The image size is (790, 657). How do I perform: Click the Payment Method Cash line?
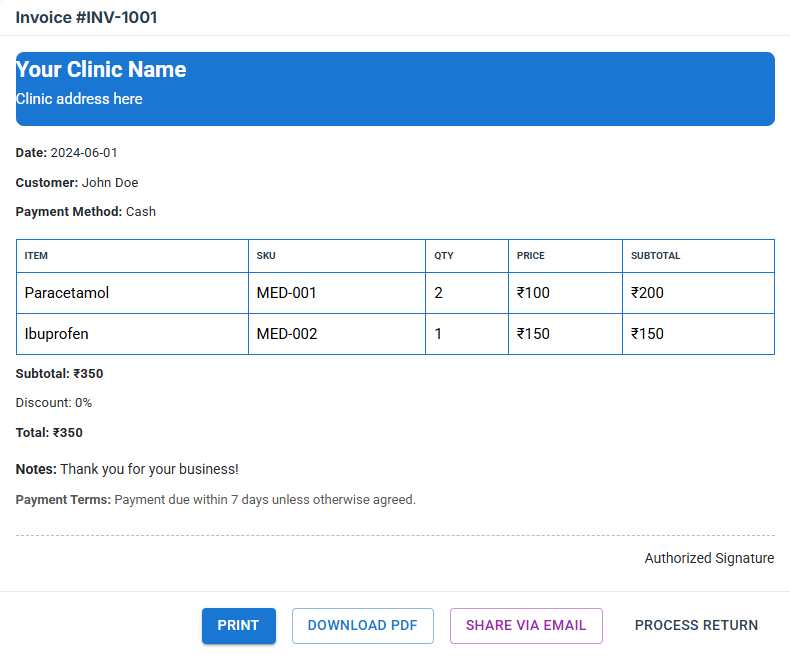(86, 212)
